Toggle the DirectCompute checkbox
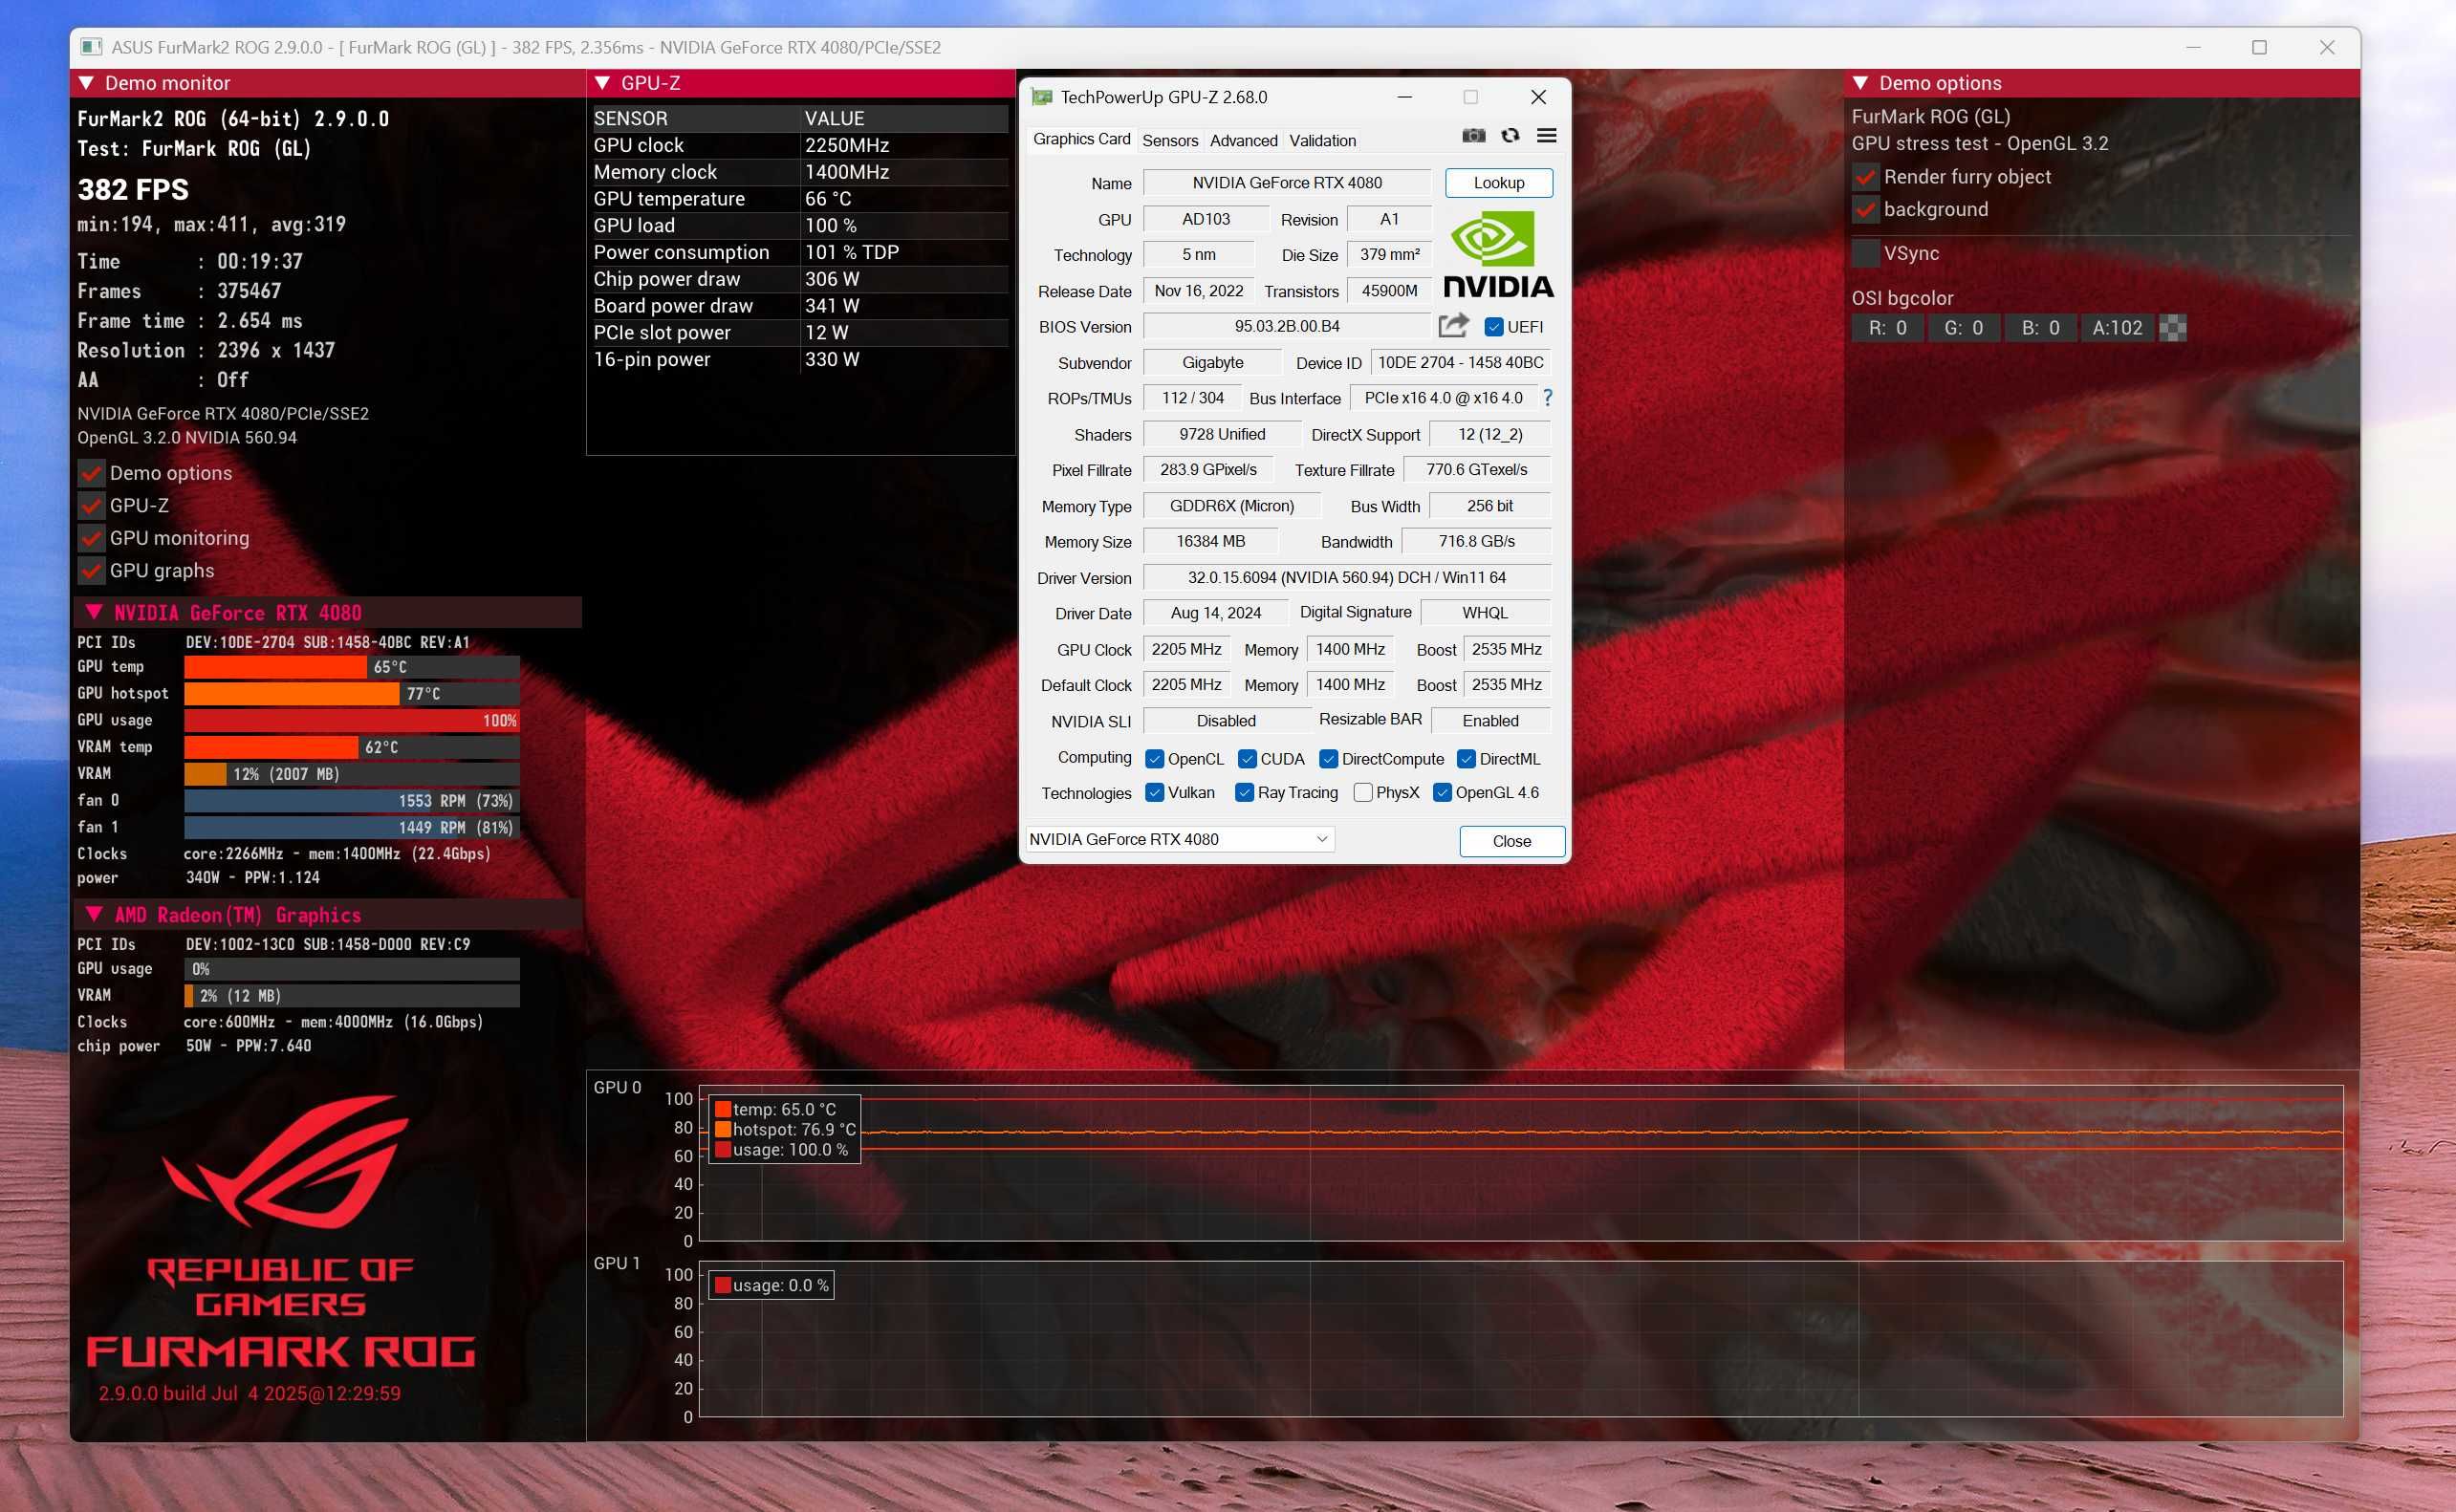This screenshot has width=2456, height=1512. pos(1328,759)
